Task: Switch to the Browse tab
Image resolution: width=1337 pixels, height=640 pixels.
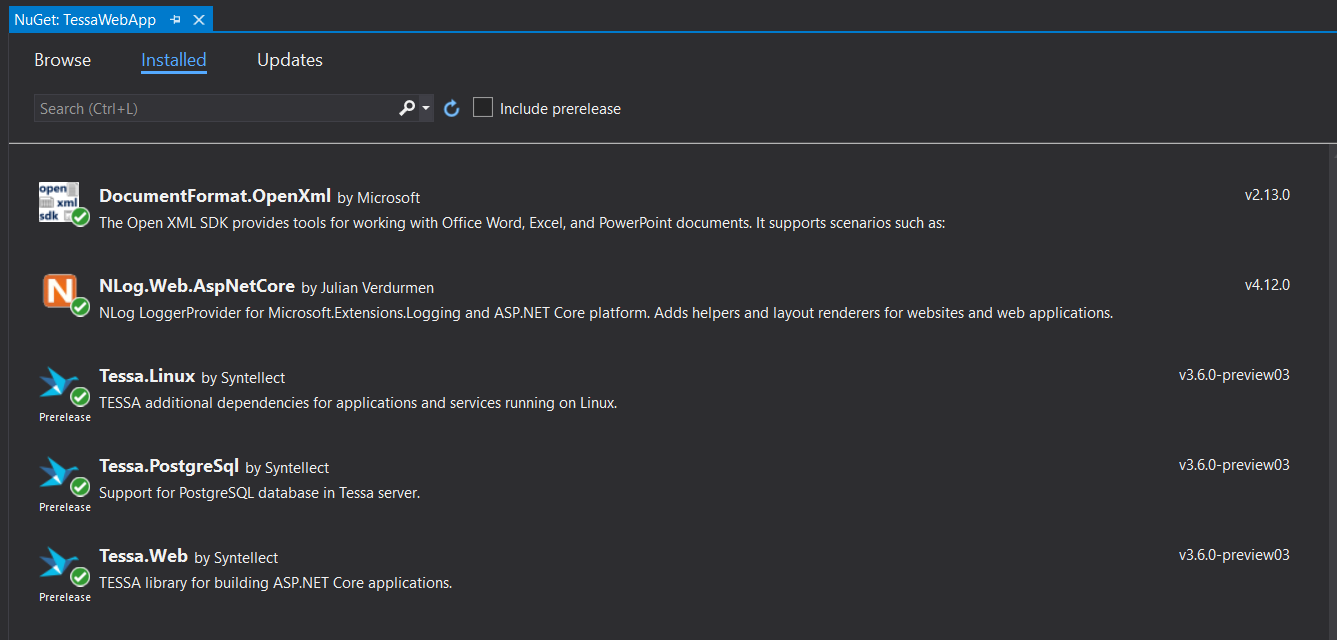Action: [62, 60]
